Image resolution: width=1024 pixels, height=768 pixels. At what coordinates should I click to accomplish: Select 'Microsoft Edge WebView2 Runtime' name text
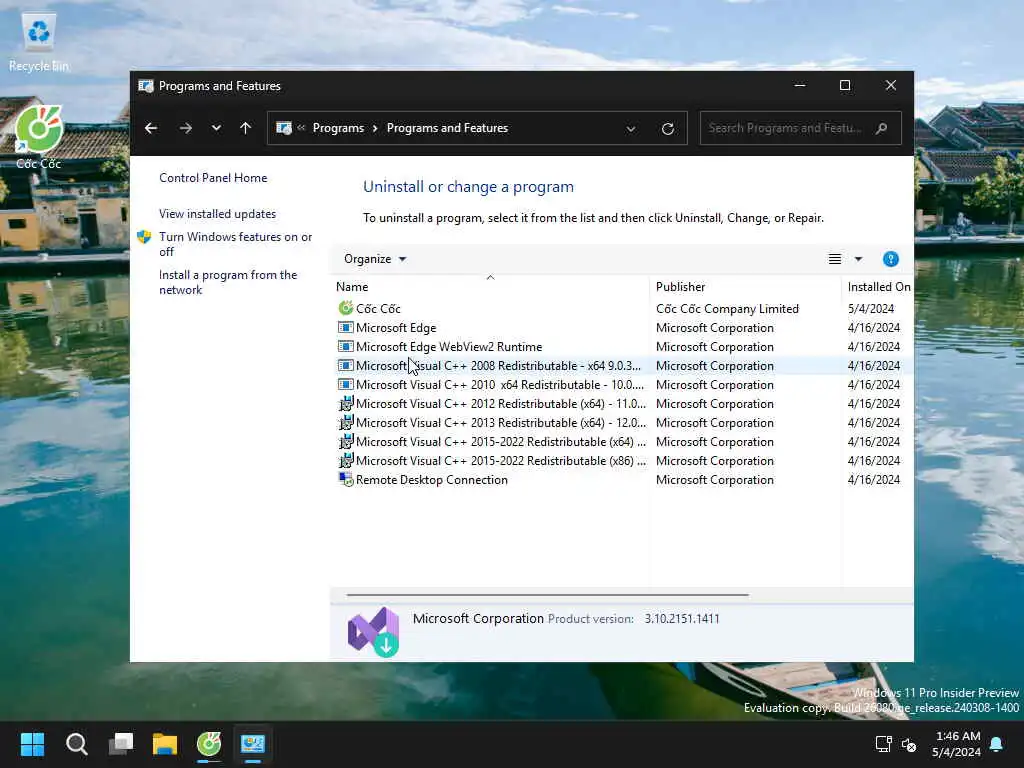[449, 347]
